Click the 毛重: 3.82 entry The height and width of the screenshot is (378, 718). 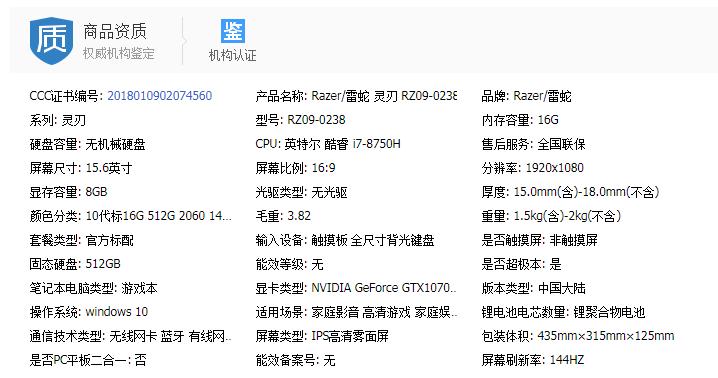point(283,216)
